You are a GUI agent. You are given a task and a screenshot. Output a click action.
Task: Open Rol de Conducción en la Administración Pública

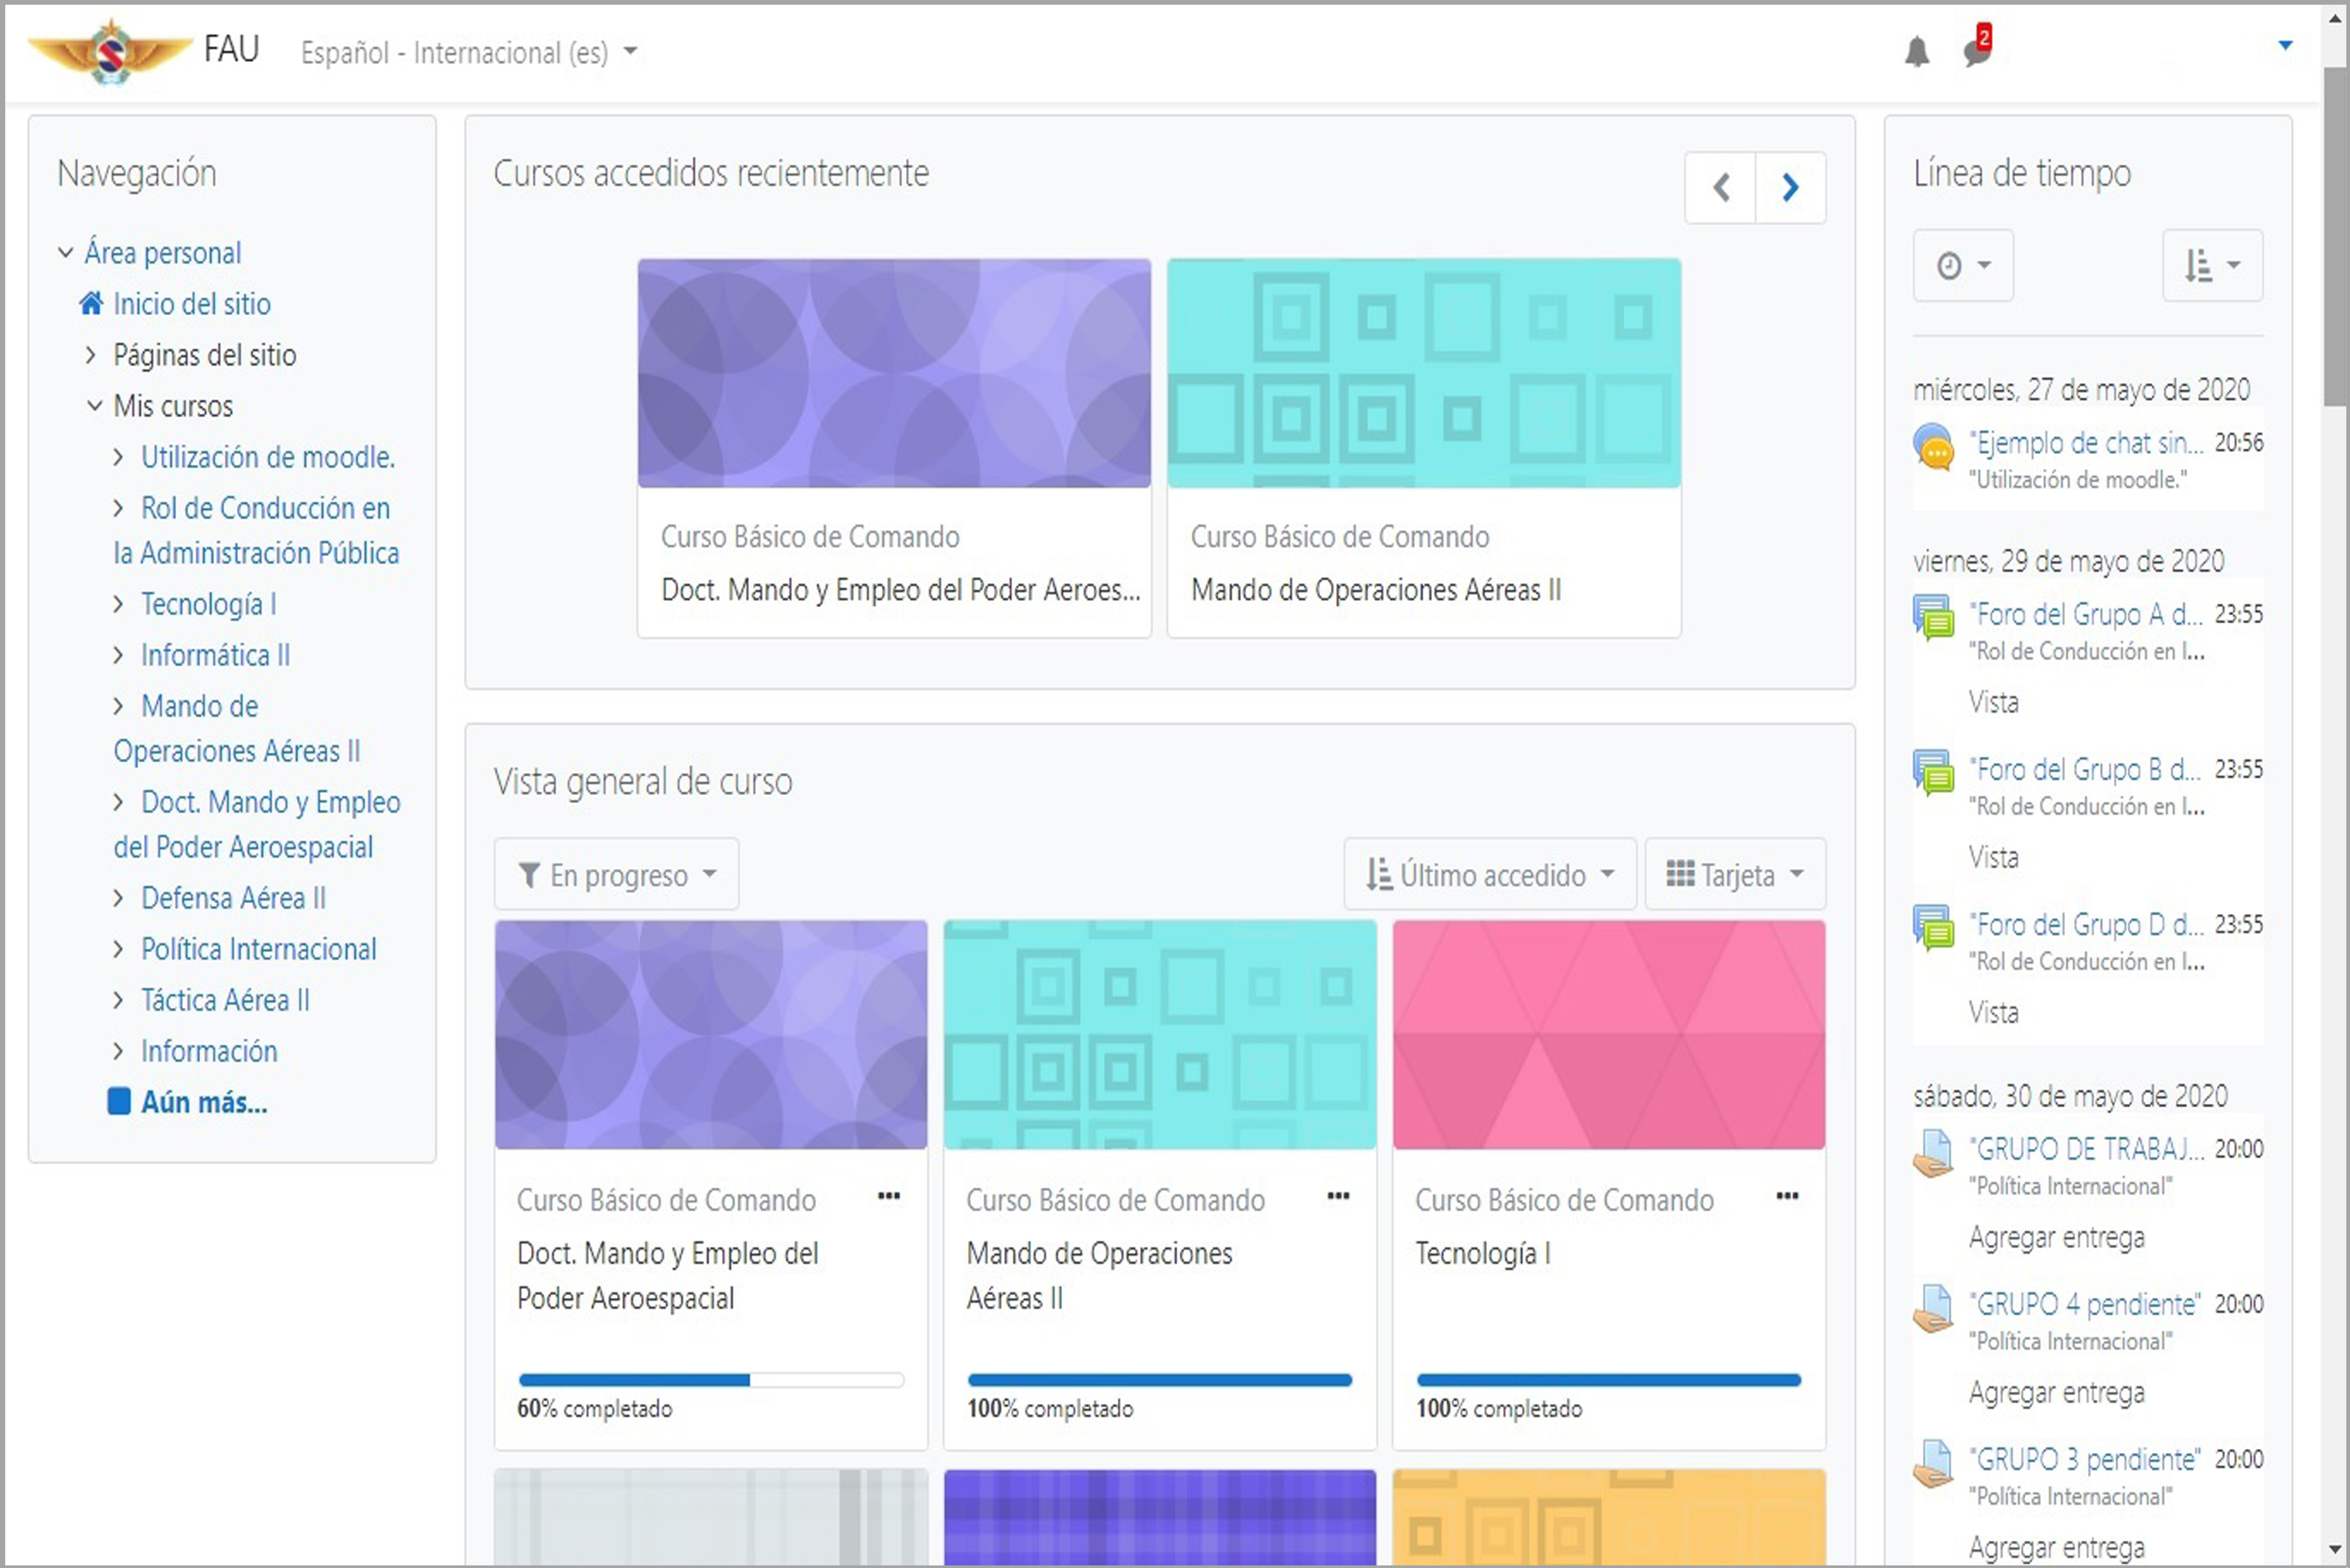(x=257, y=530)
